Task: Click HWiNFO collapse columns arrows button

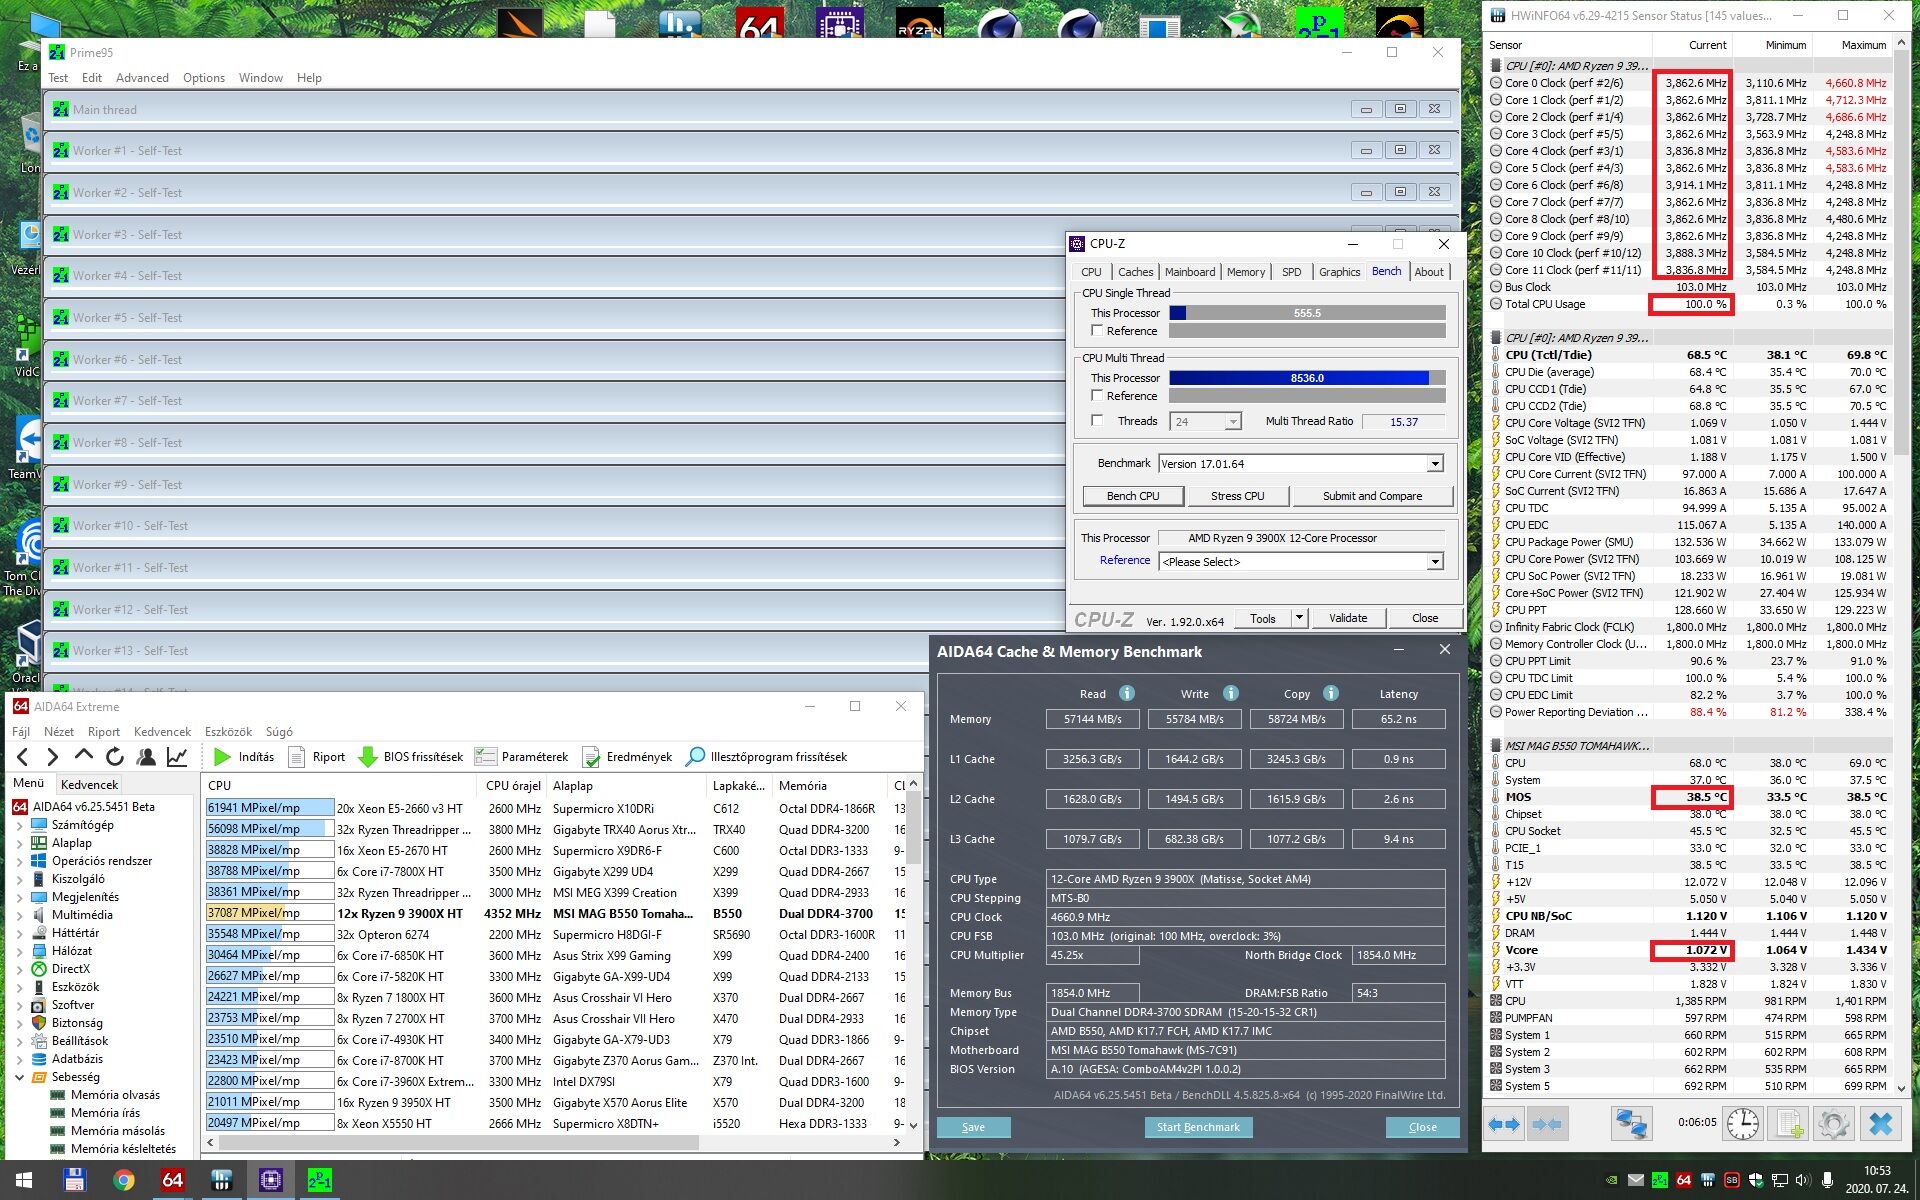Action: (x=1546, y=1124)
